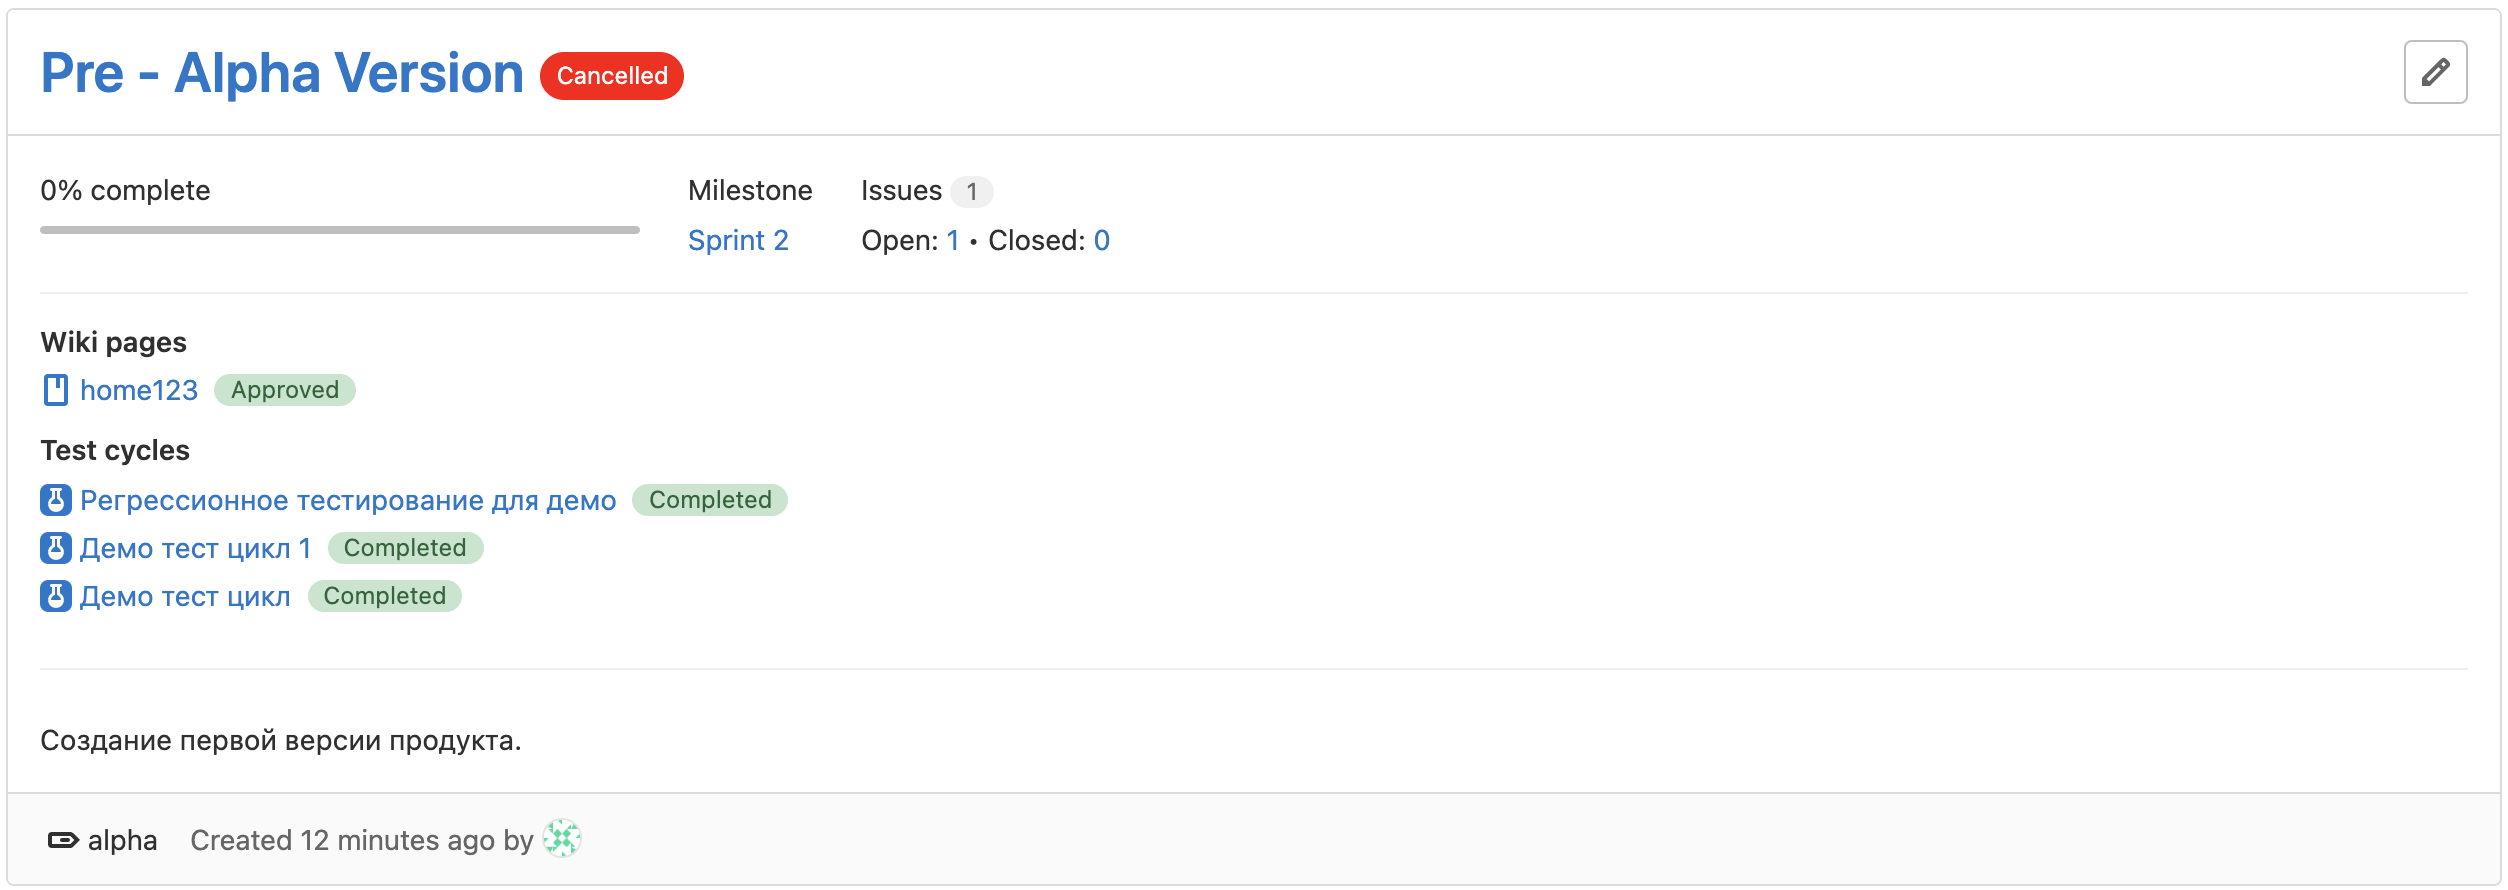Click the 0% complete progress bar
2508x890 pixels.
[x=339, y=230]
